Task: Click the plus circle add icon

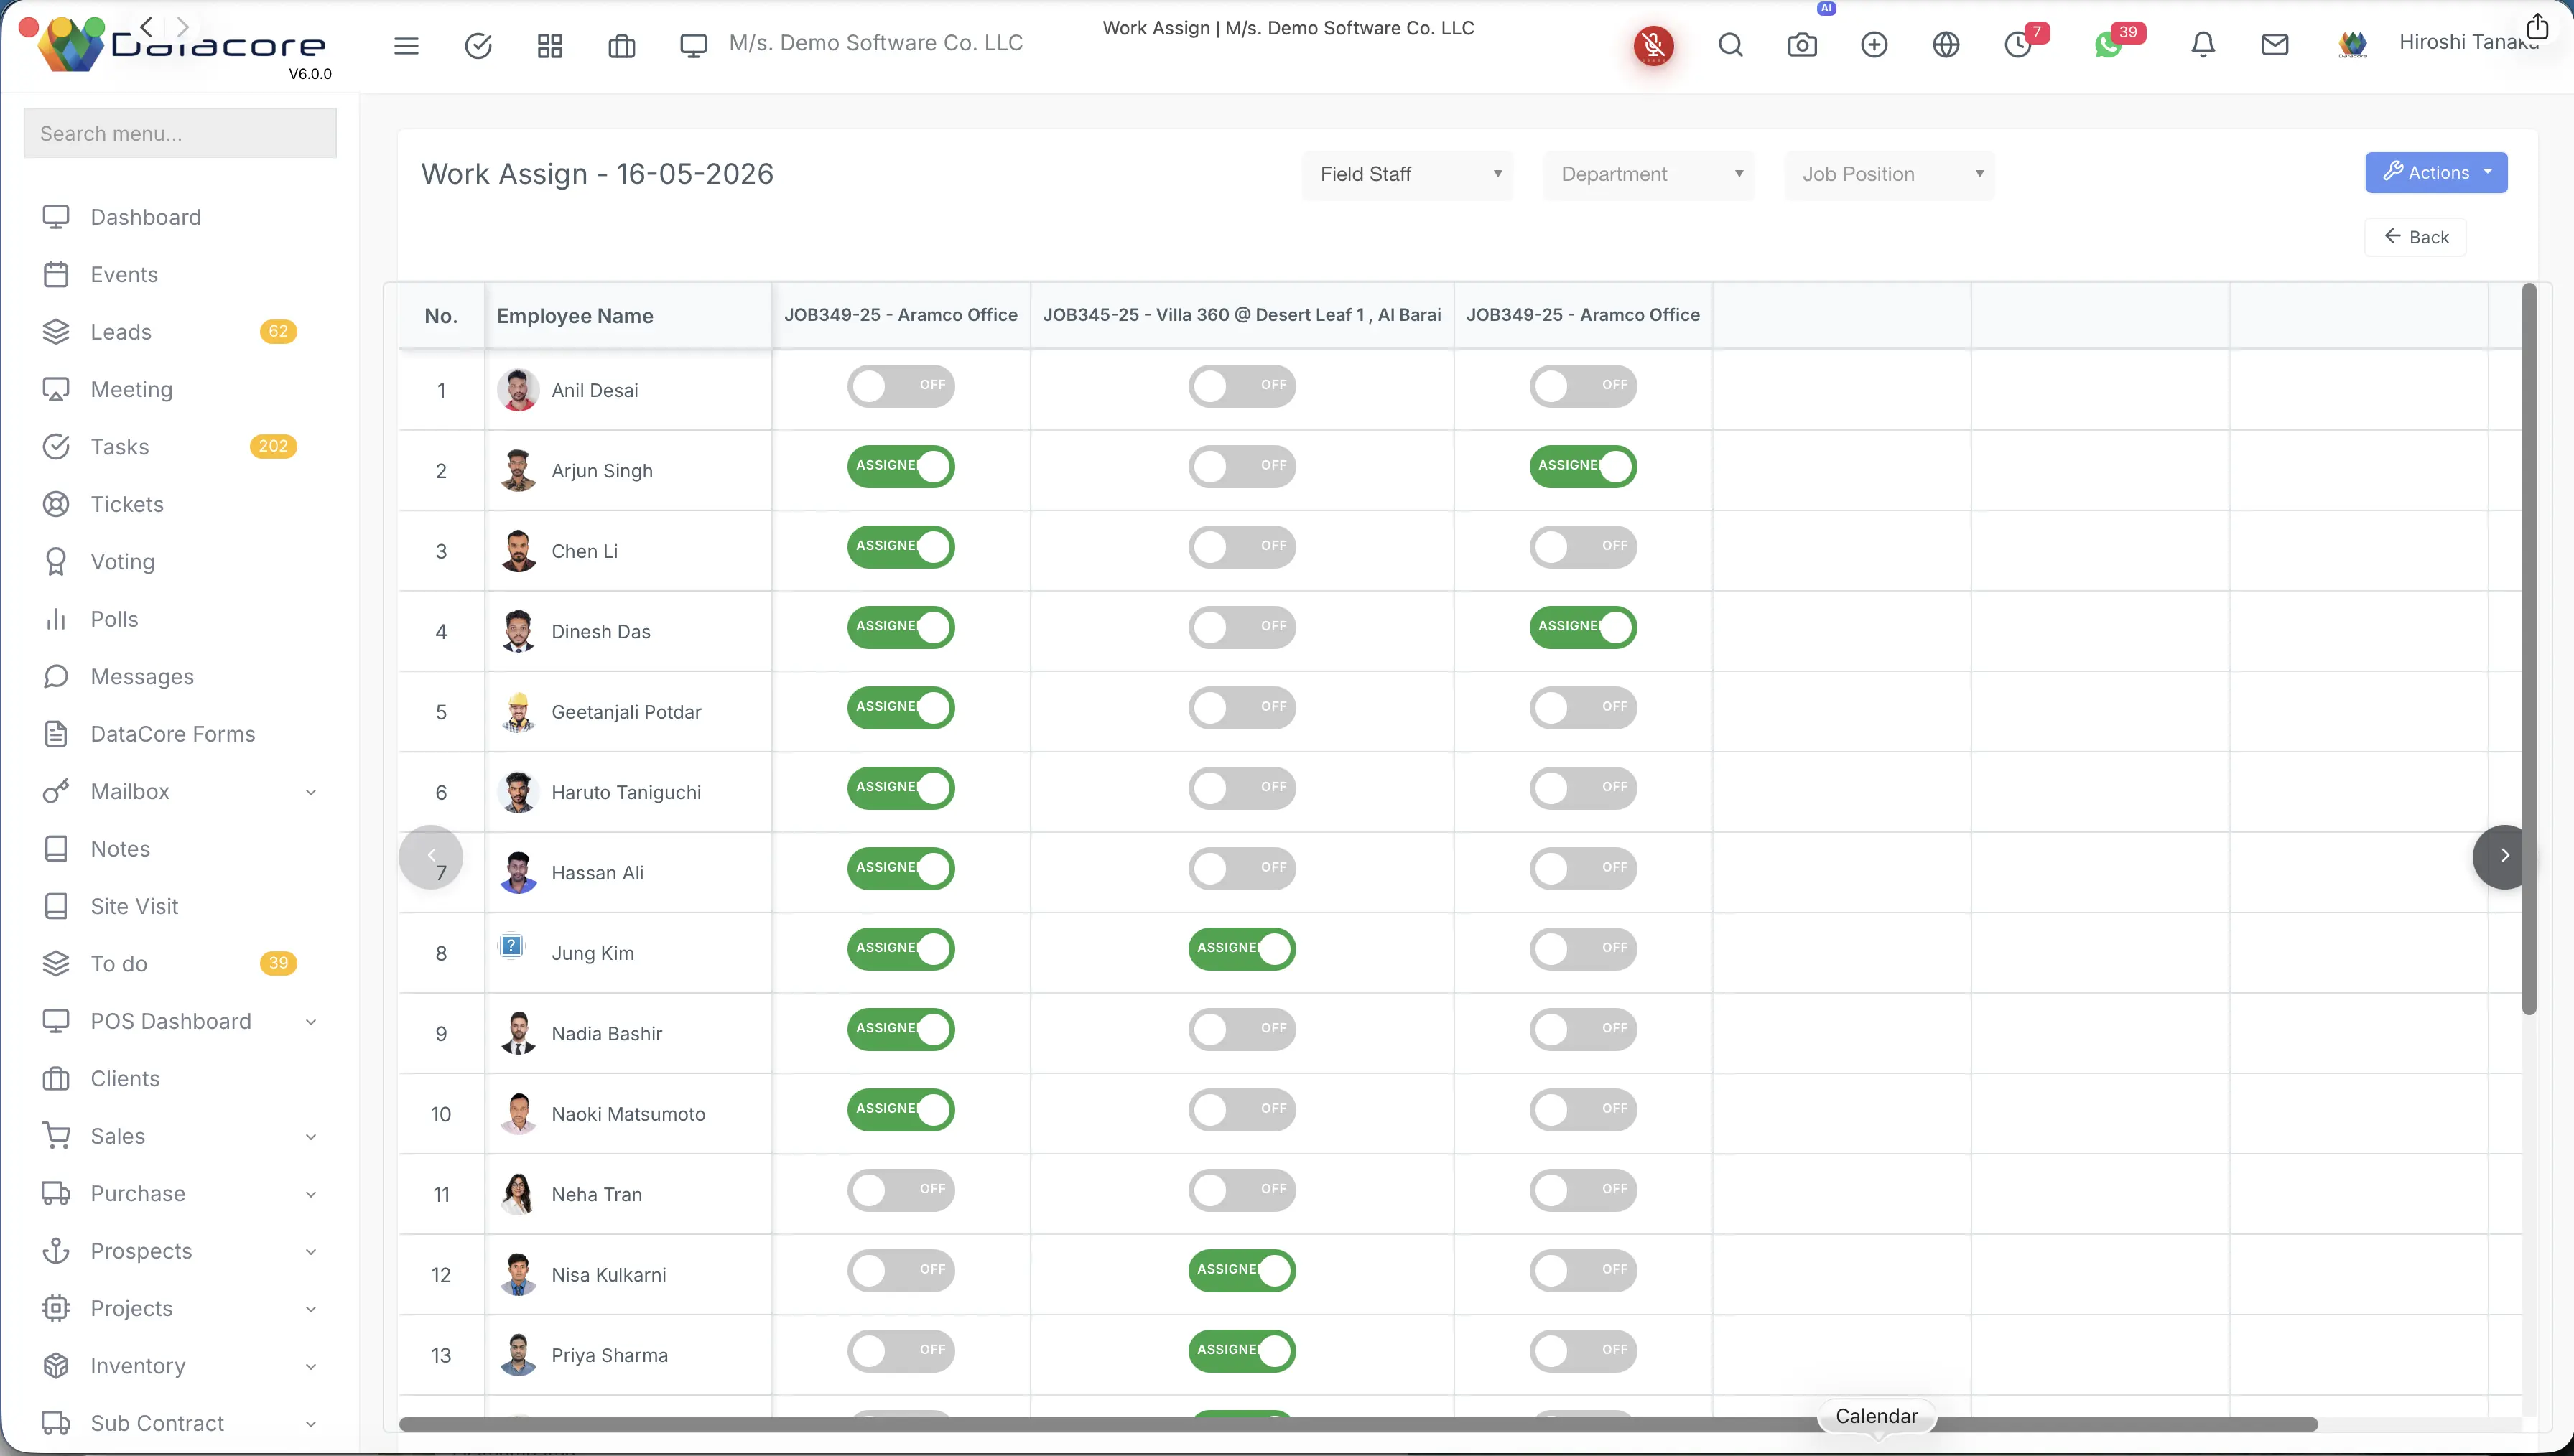Action: (1874, 45)
